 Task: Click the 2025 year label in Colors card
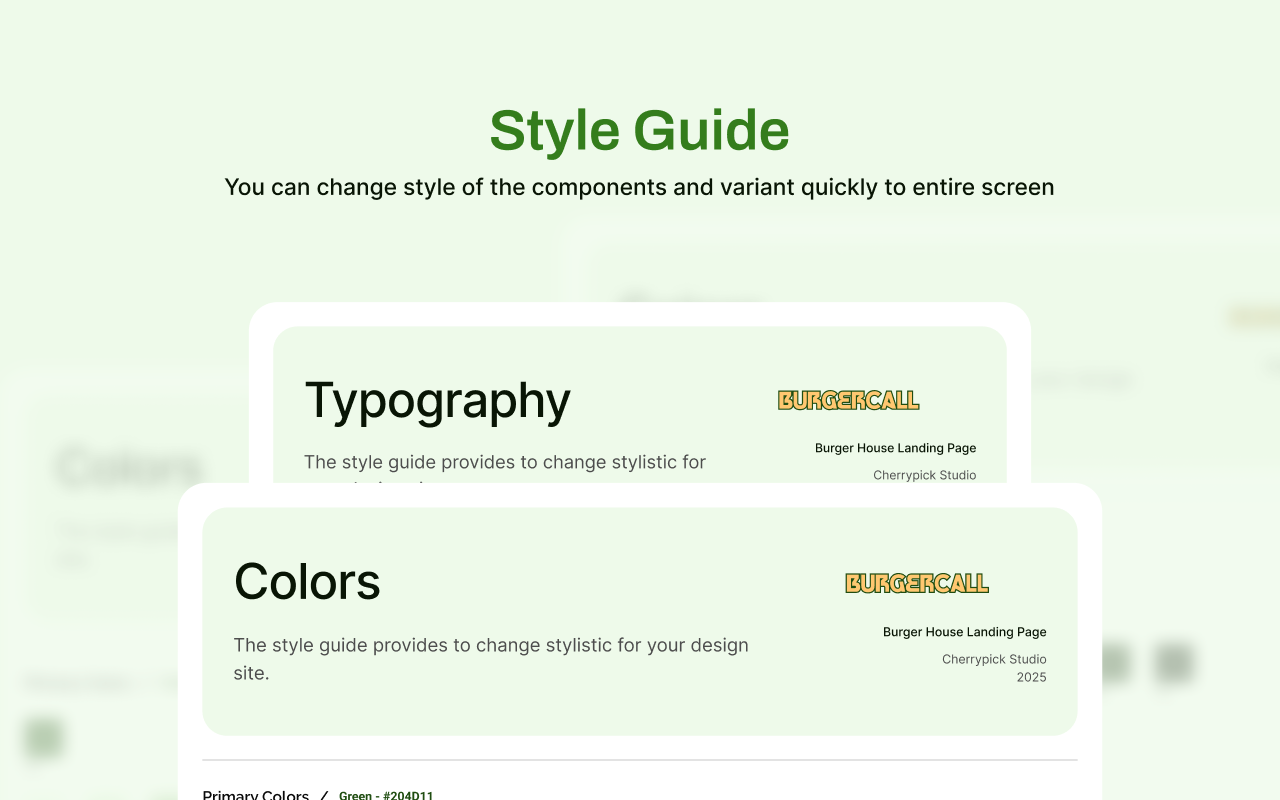pyautogui.click(x=1031, y=677)
